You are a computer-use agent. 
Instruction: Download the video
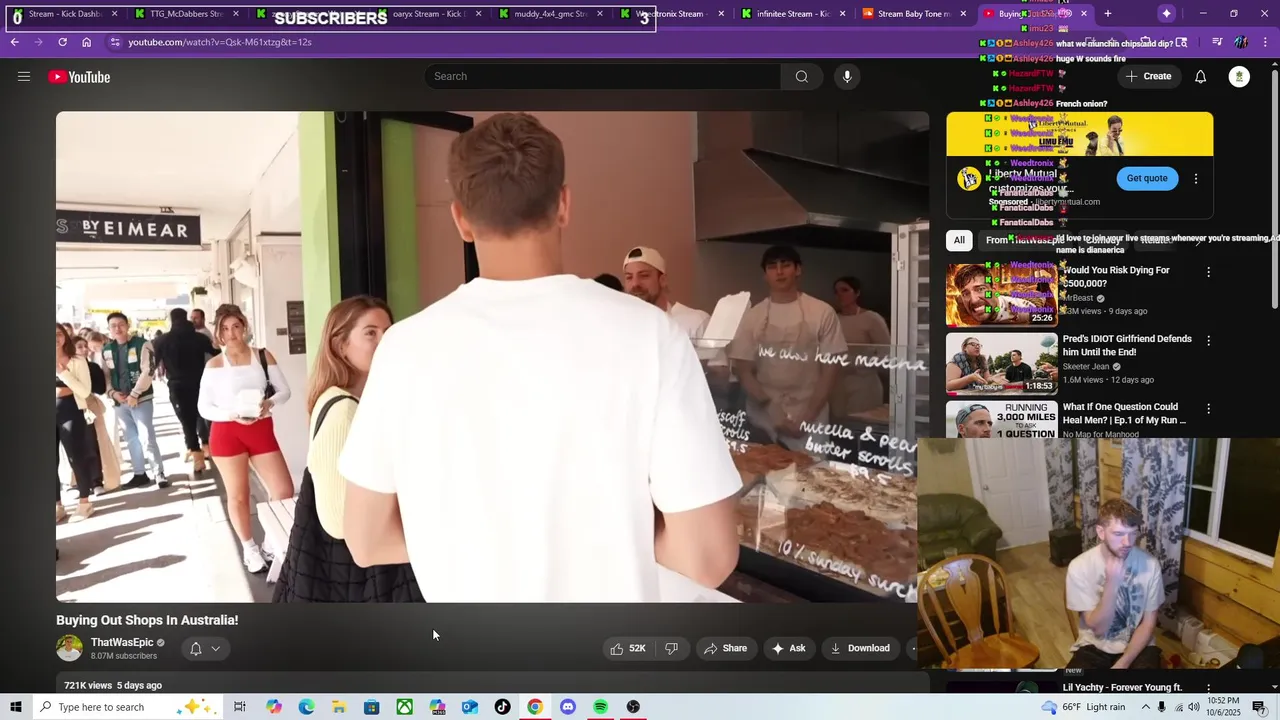coord(860,648)
